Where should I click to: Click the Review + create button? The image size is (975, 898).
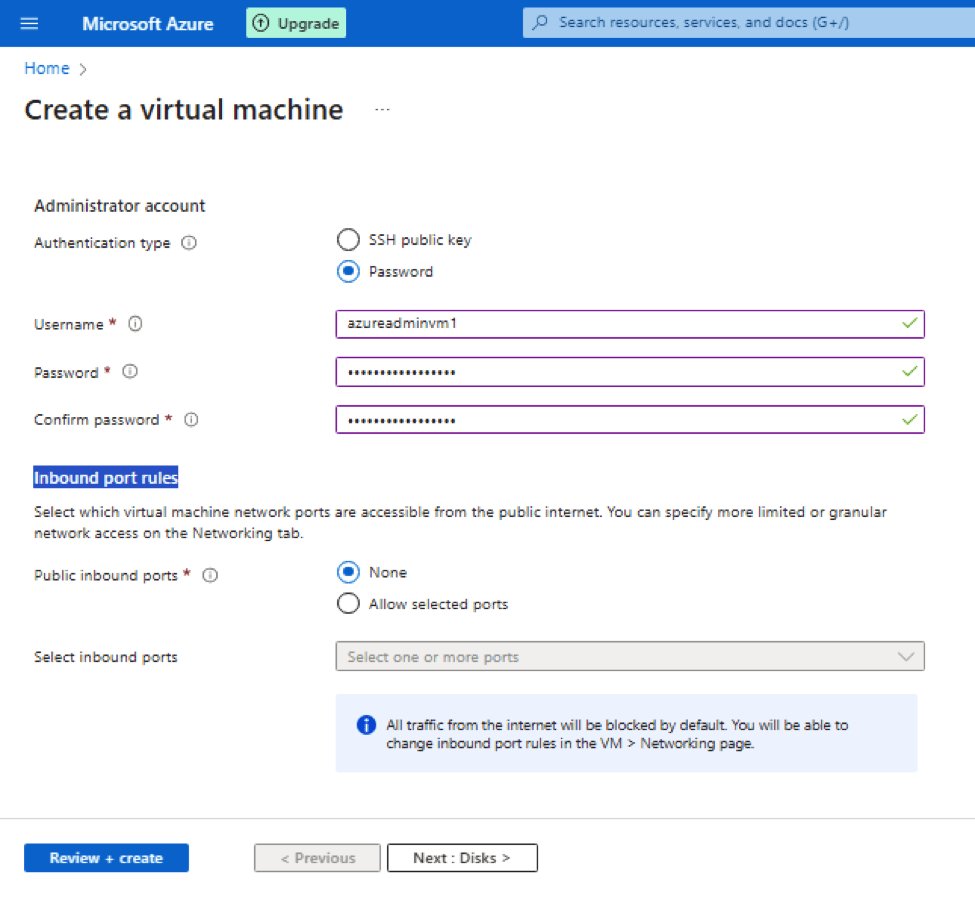106,858
